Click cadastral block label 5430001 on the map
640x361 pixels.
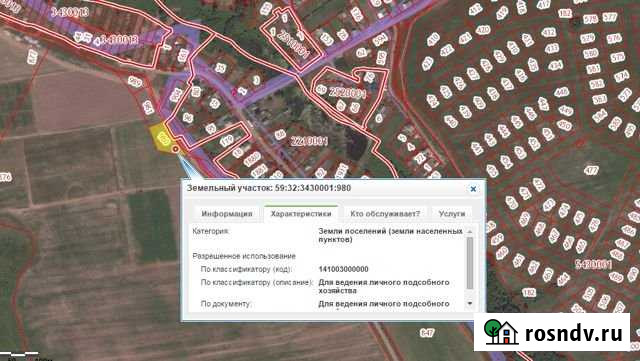pos(593,265)
